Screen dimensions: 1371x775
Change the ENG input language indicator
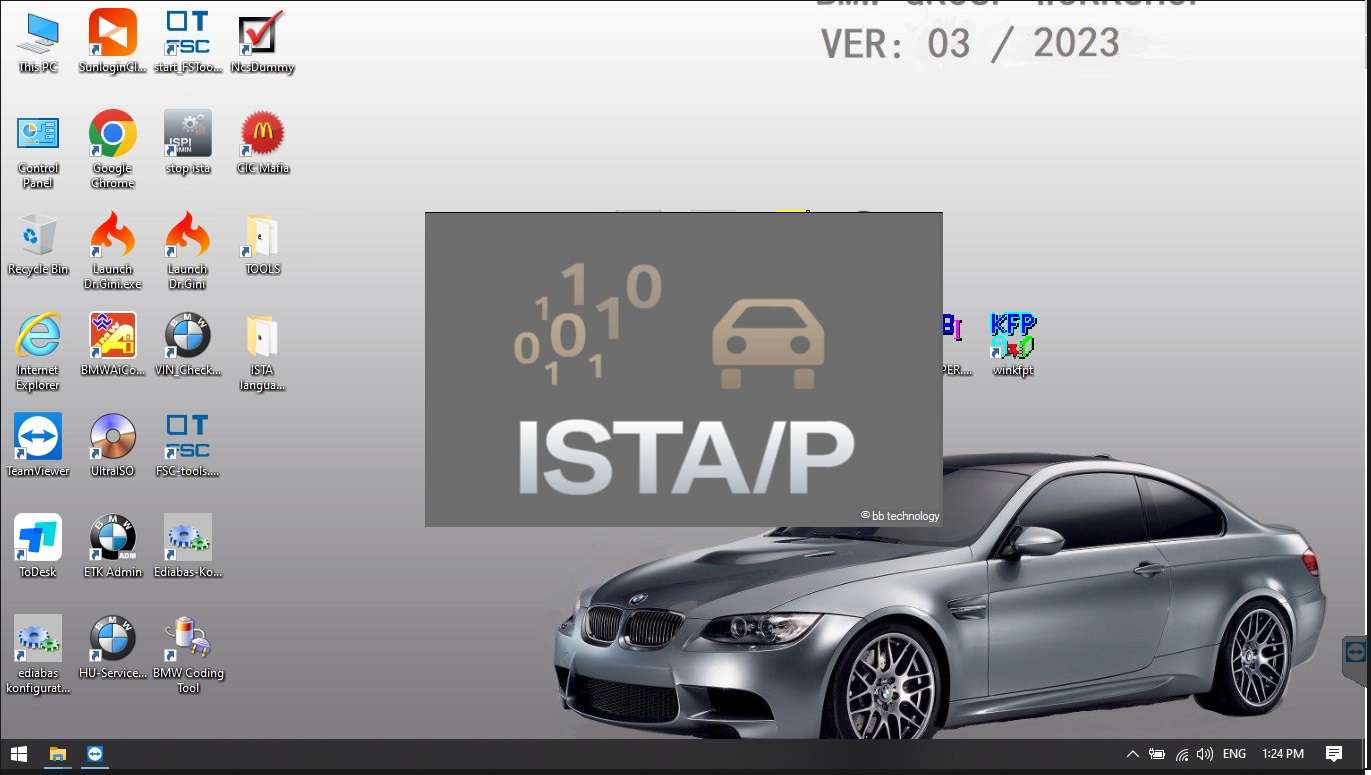[1234, 754]
